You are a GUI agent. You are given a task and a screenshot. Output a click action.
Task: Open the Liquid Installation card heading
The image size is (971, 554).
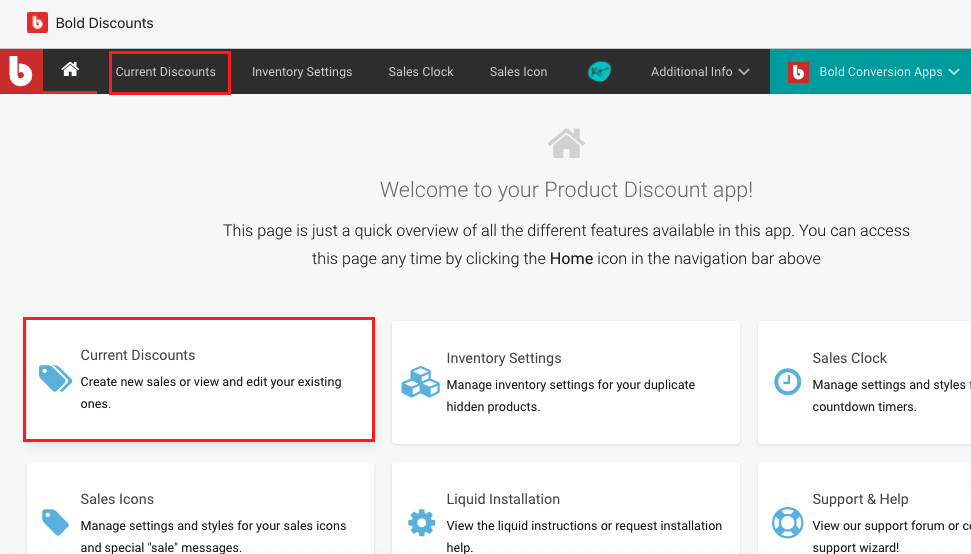point(503,499)
